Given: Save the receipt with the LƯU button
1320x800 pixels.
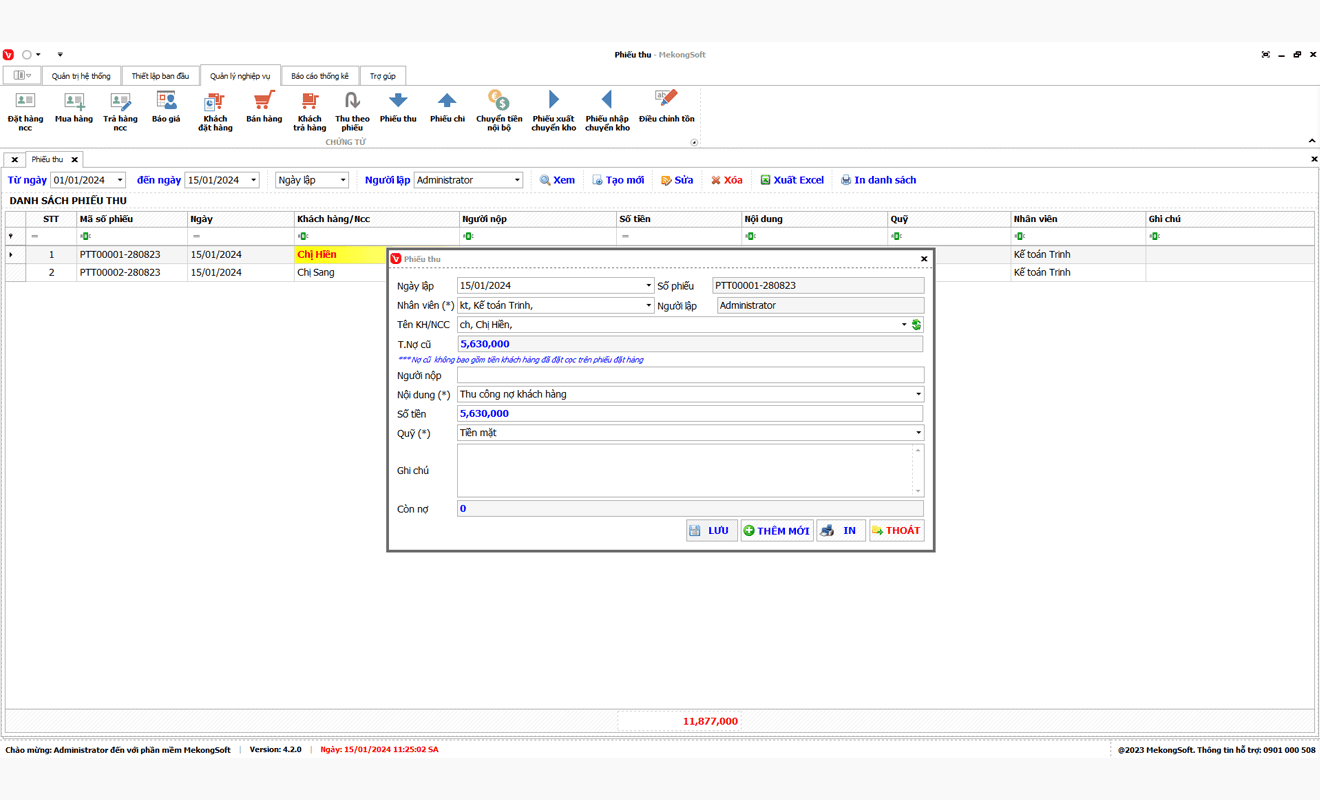Looking at the screenshot, I should tap(712, 531).
